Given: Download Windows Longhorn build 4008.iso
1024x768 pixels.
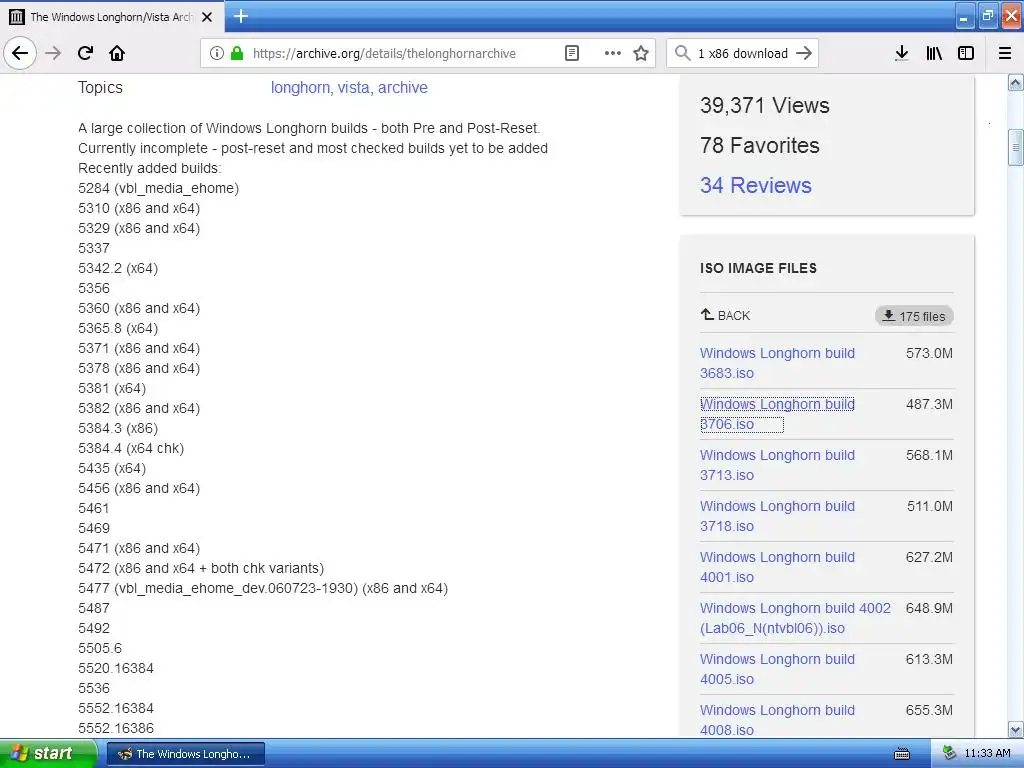Looking at the screenshot, I should pyautogui.click(x=777, y=720).
